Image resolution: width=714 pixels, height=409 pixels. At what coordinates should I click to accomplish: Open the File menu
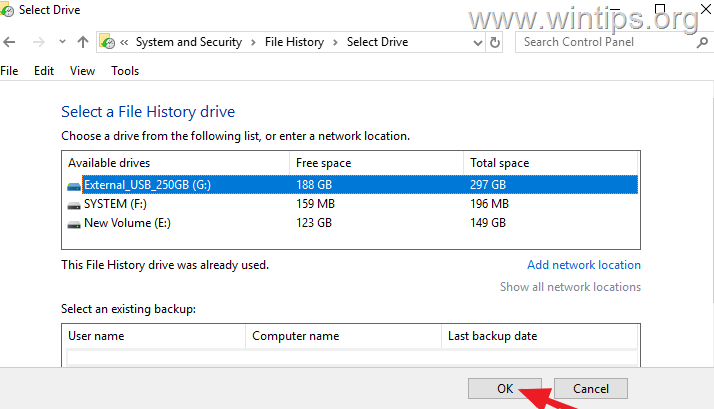[9, 71]
